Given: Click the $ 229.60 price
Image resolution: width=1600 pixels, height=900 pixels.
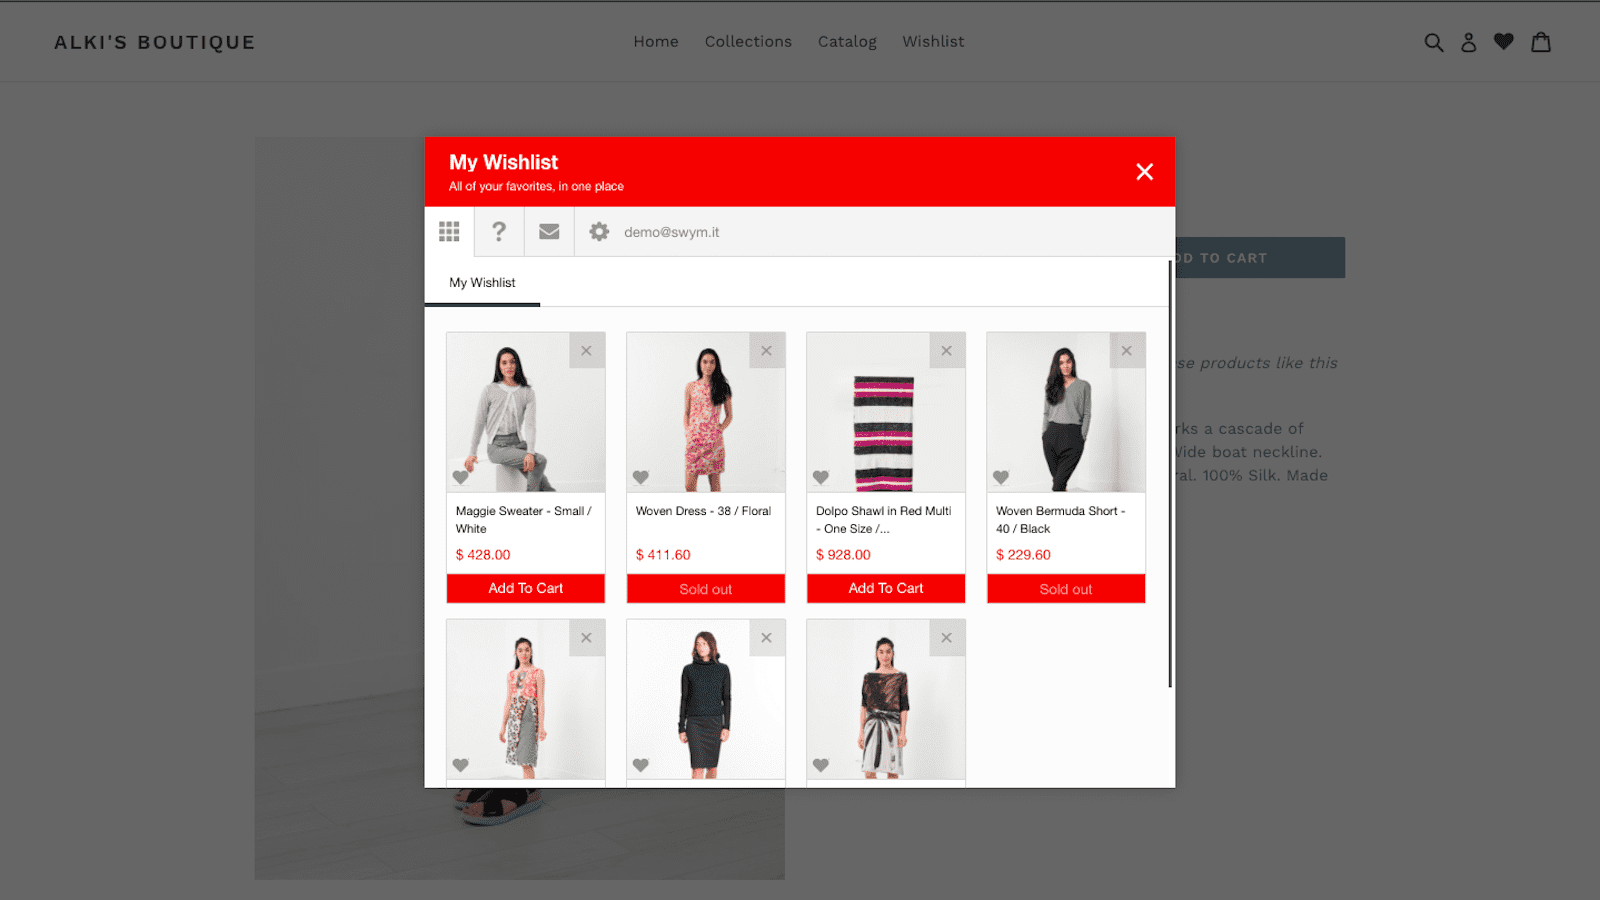Looking at the screenshot, I should tap(1023, 555).
